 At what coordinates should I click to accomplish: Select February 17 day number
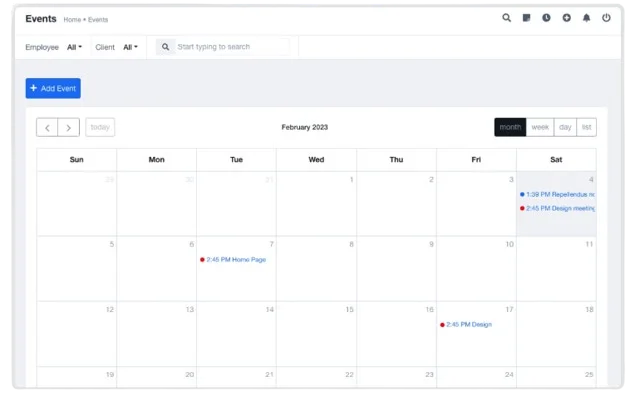point(509,310)
